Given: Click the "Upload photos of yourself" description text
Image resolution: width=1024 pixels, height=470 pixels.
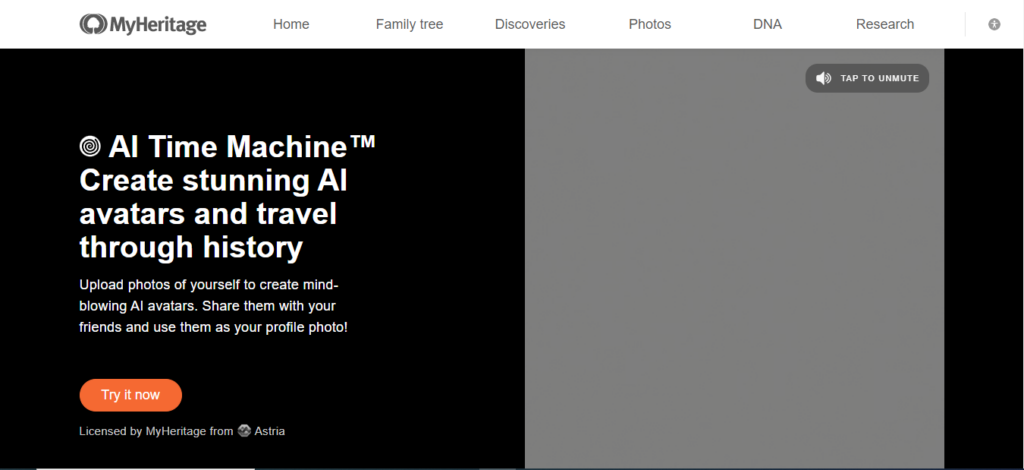Looking at the screenshot, I should (x=213, y=304).
